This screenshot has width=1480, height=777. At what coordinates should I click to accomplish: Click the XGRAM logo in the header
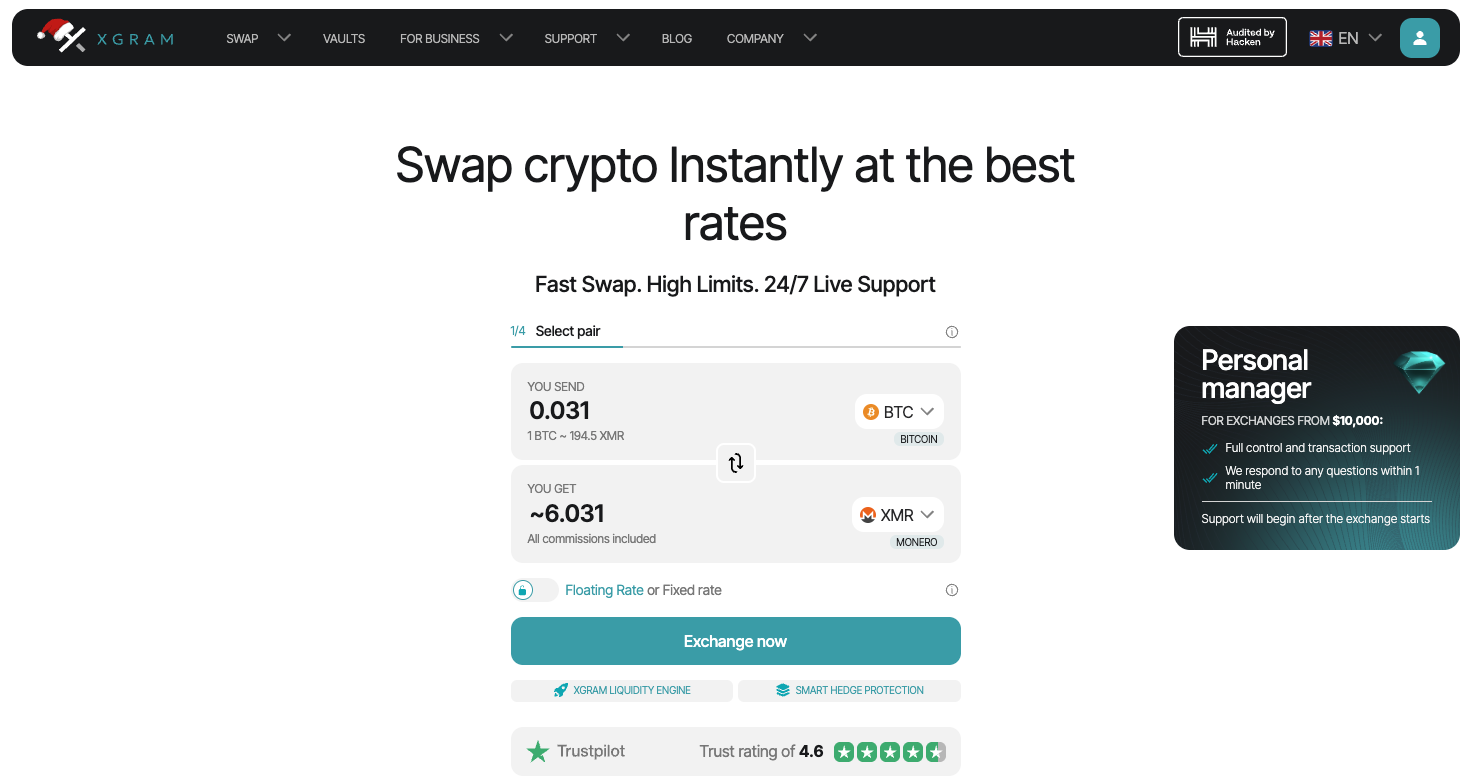click(x=105, y=38)
